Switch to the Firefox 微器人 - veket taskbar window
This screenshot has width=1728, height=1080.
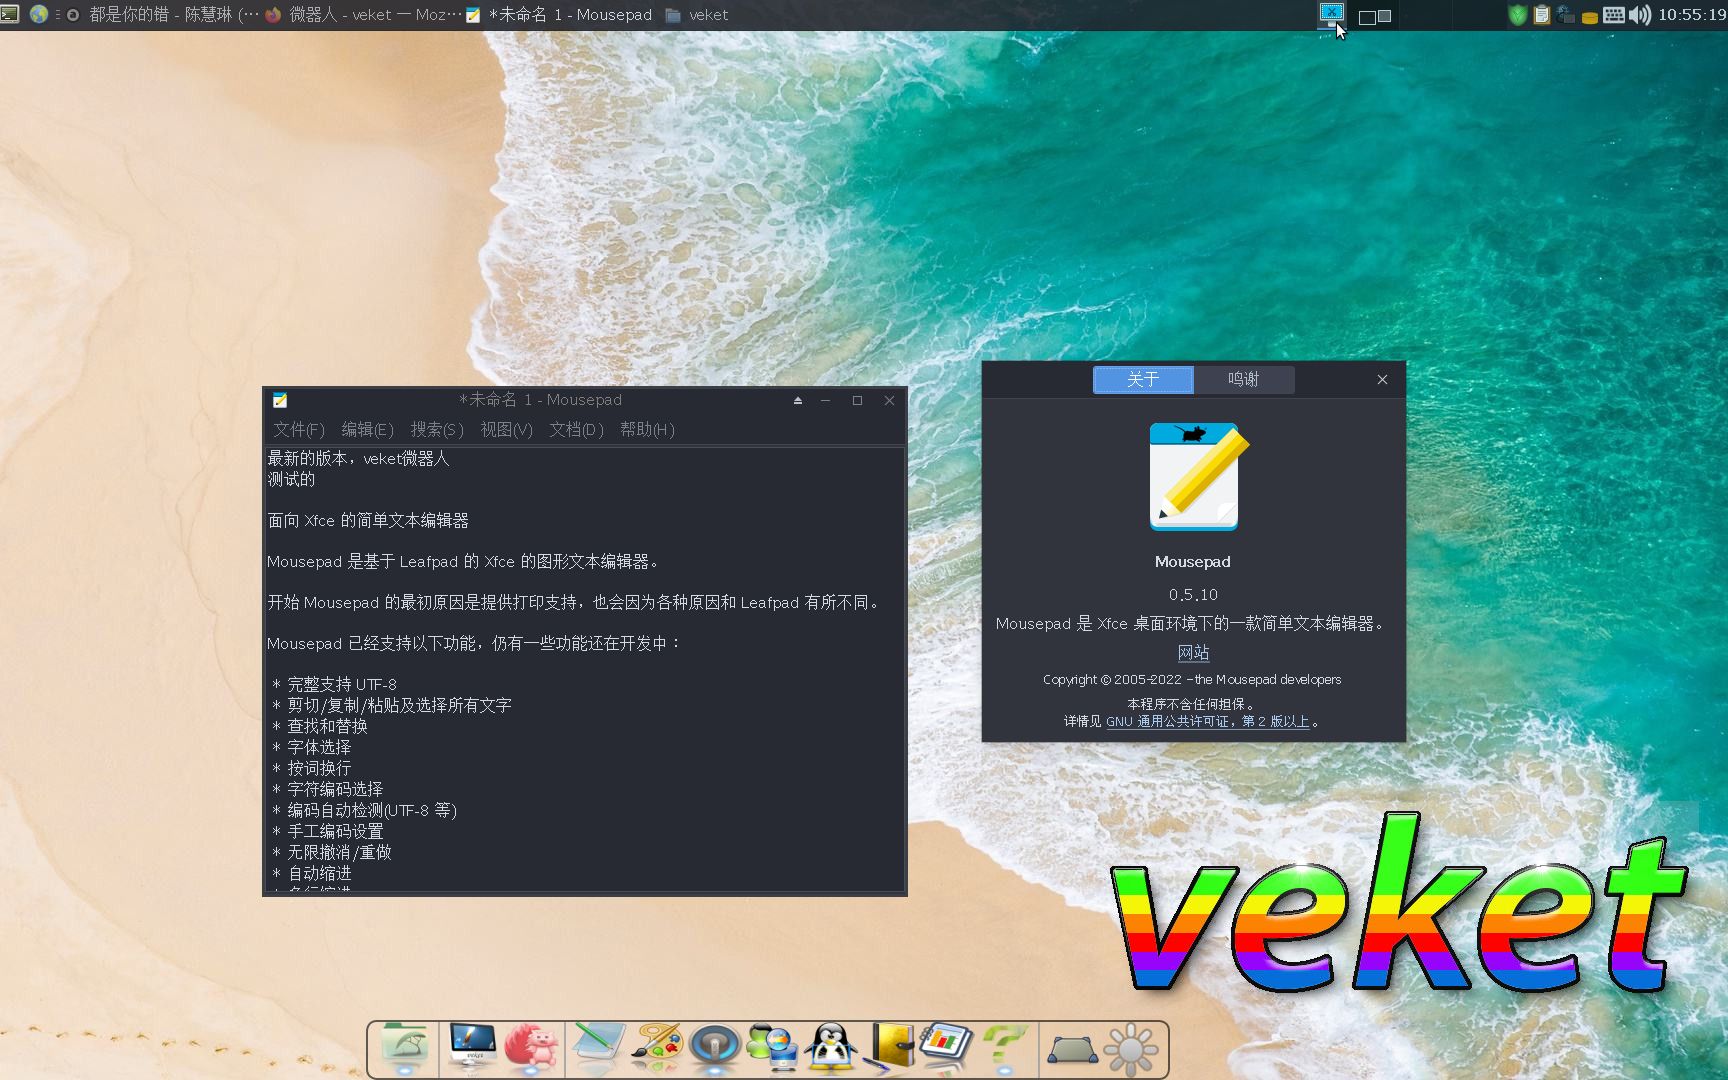364,15
